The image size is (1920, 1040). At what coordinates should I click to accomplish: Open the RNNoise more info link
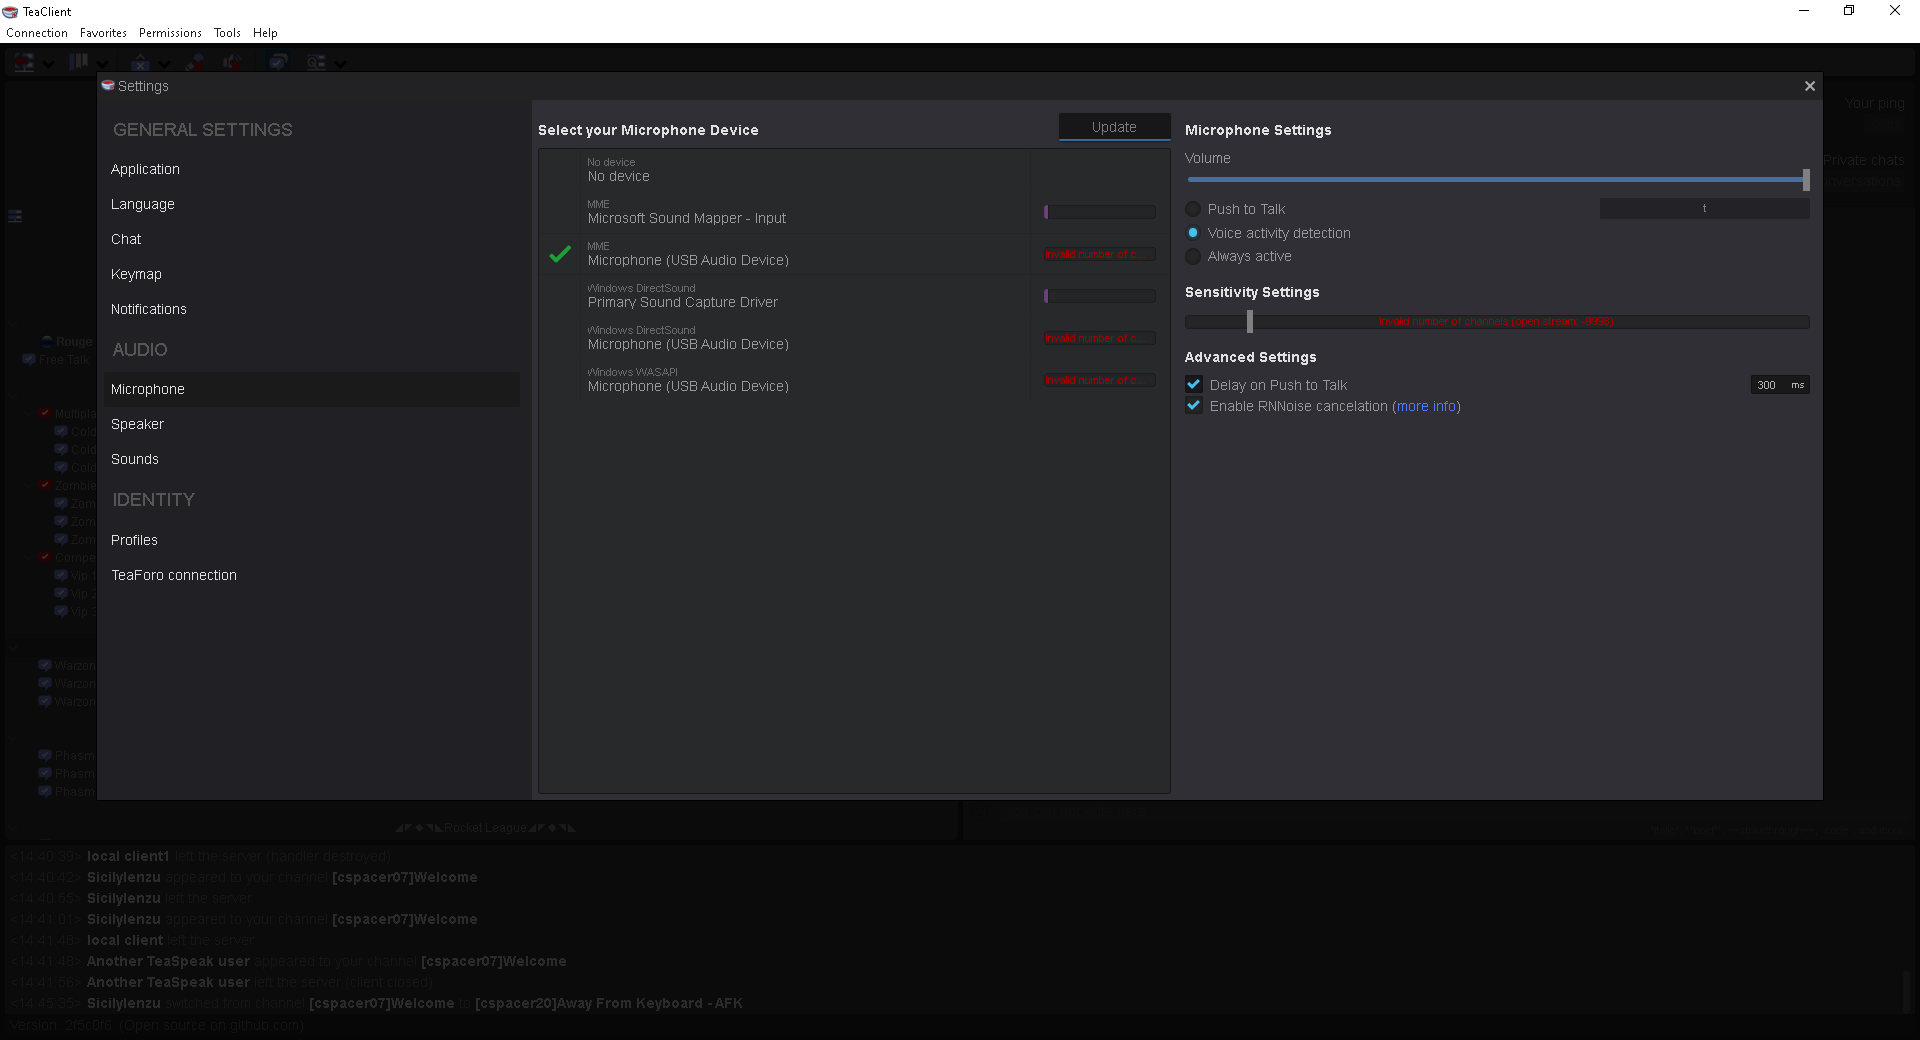click(x=1426, y=406)
